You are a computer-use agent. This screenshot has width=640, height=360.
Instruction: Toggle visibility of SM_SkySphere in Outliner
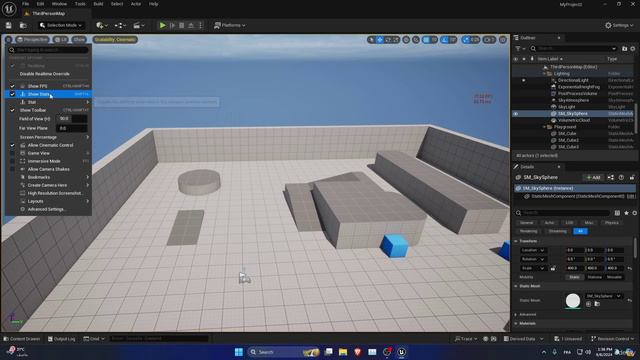click(516, 114)
